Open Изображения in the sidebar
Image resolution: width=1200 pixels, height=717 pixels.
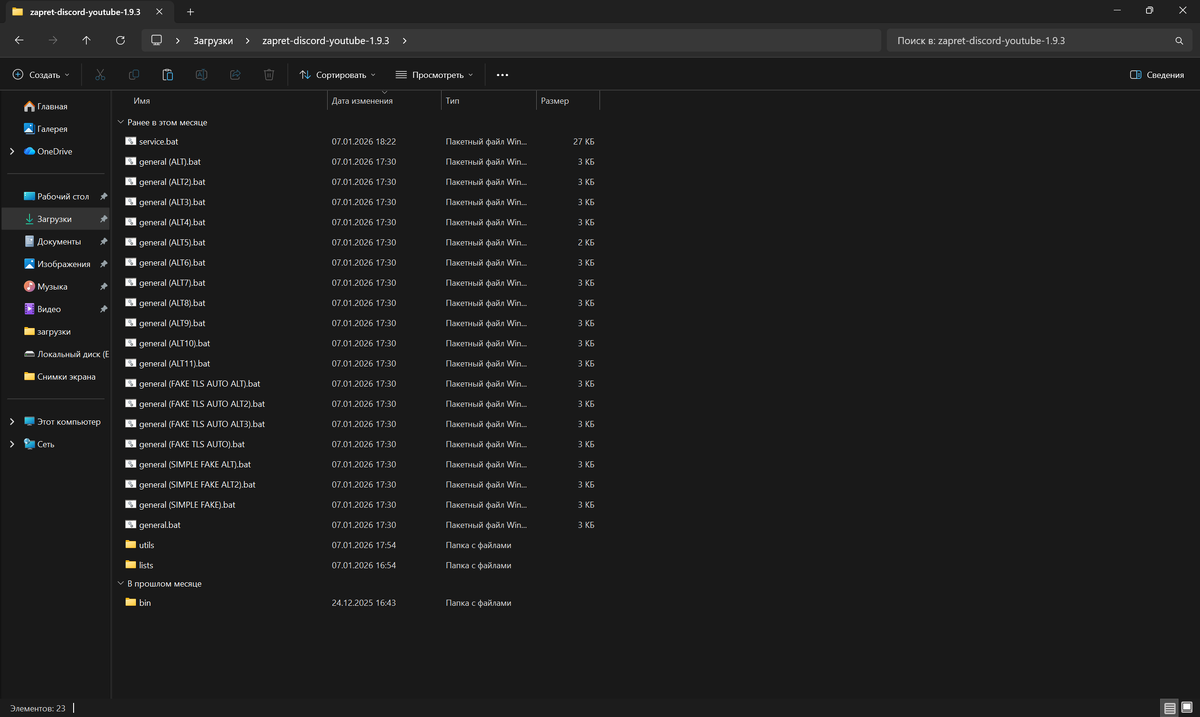[56, 264]
